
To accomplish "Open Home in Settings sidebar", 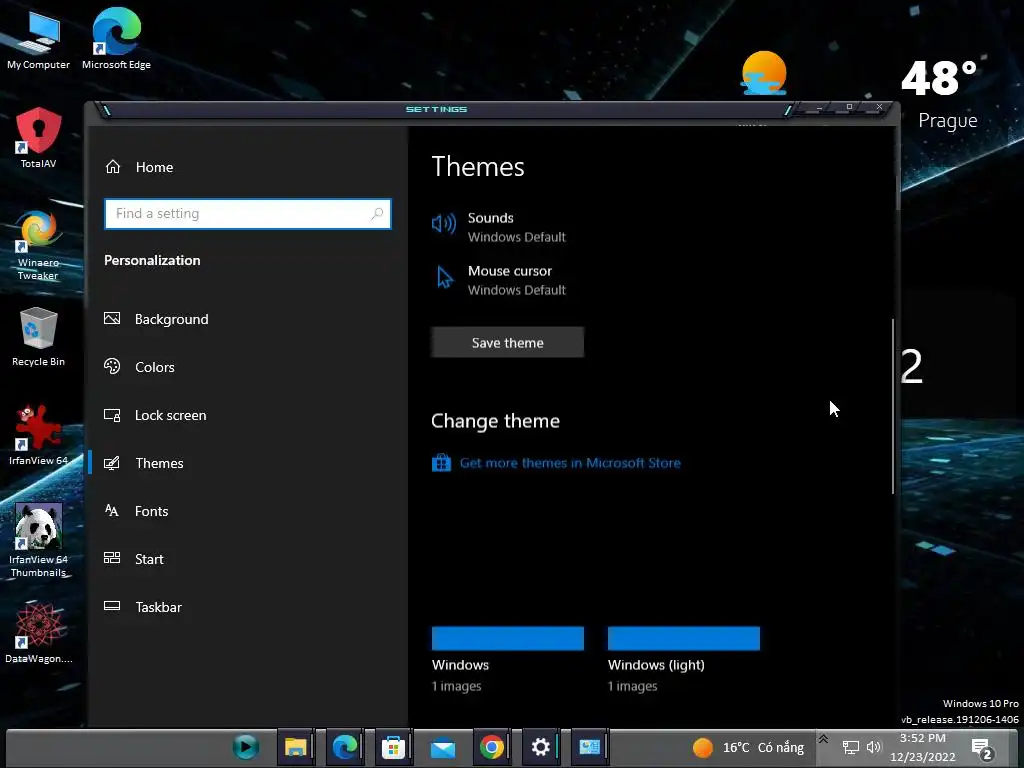I will (x=138, y=167).
